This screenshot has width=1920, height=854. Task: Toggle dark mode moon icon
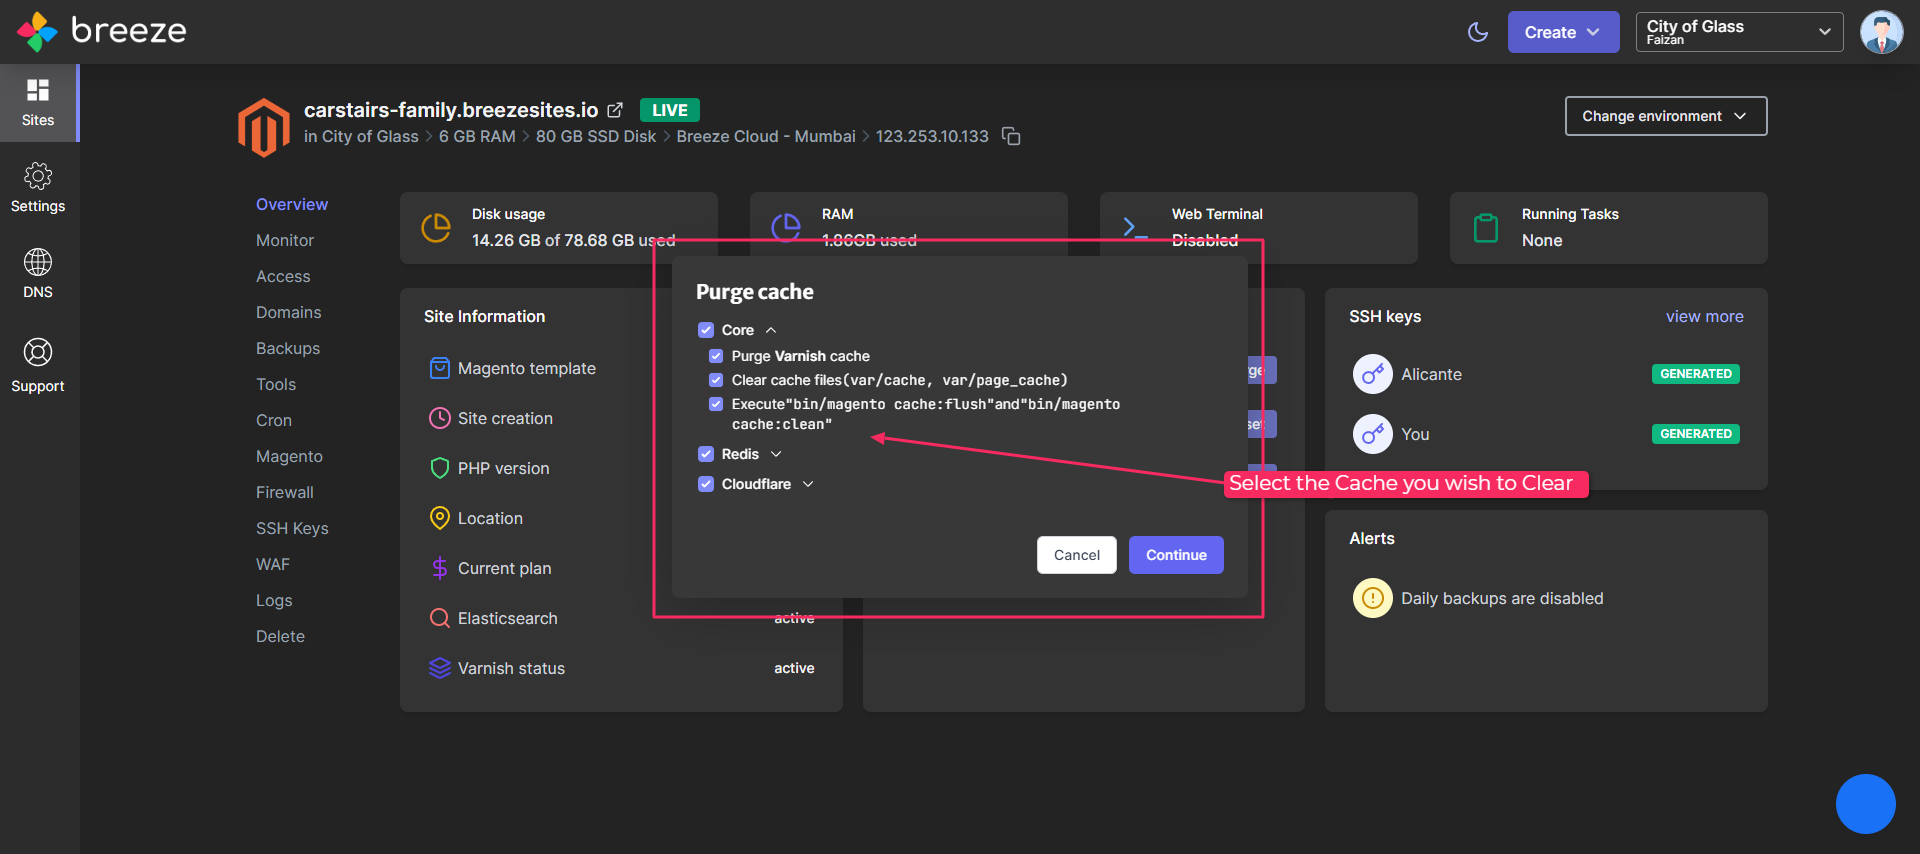(1478, 32)
